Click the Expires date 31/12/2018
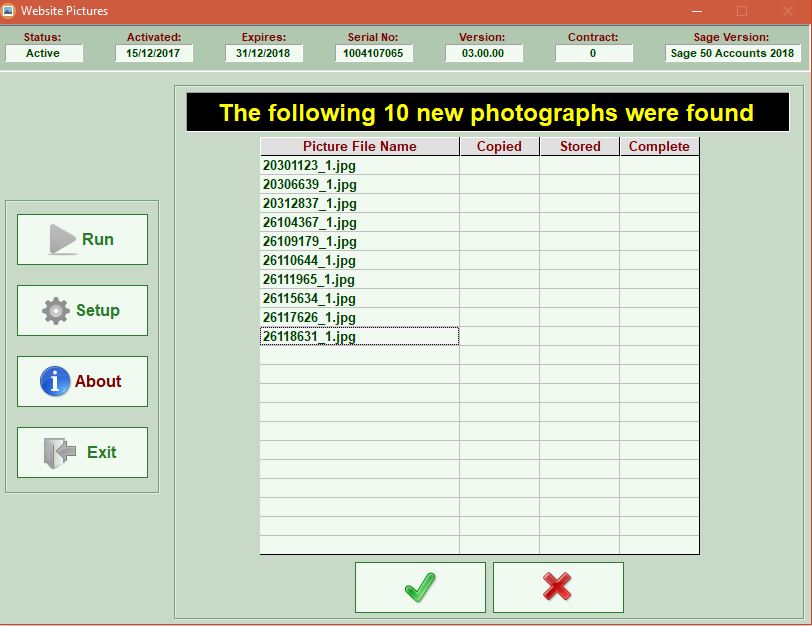Viewport: 812px width, 626px height. (264, 53)
